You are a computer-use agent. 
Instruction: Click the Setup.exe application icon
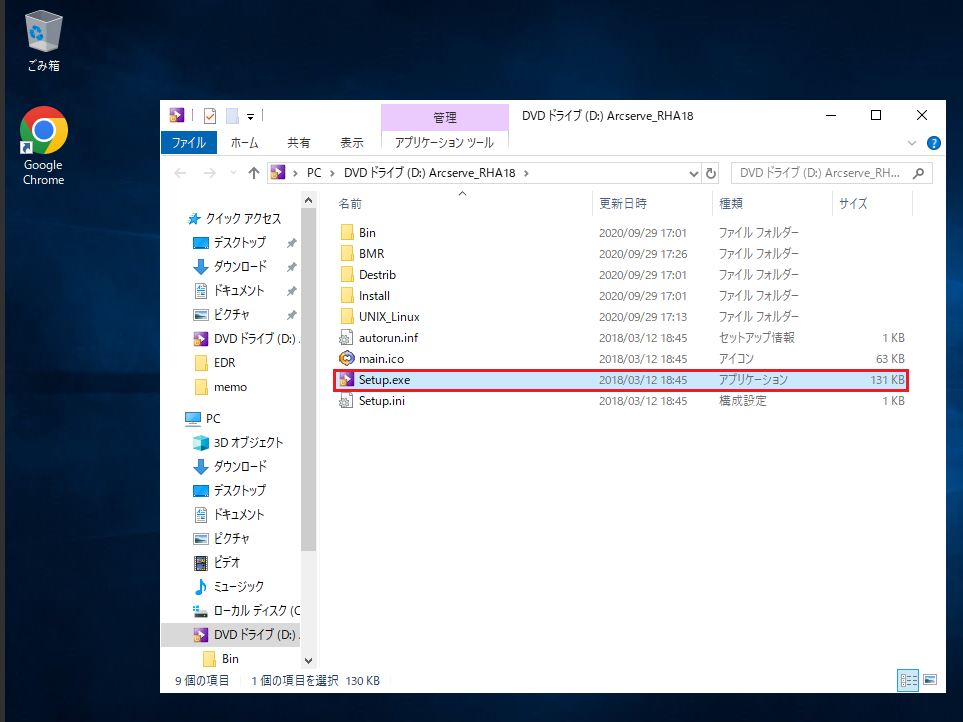[346, 379]
